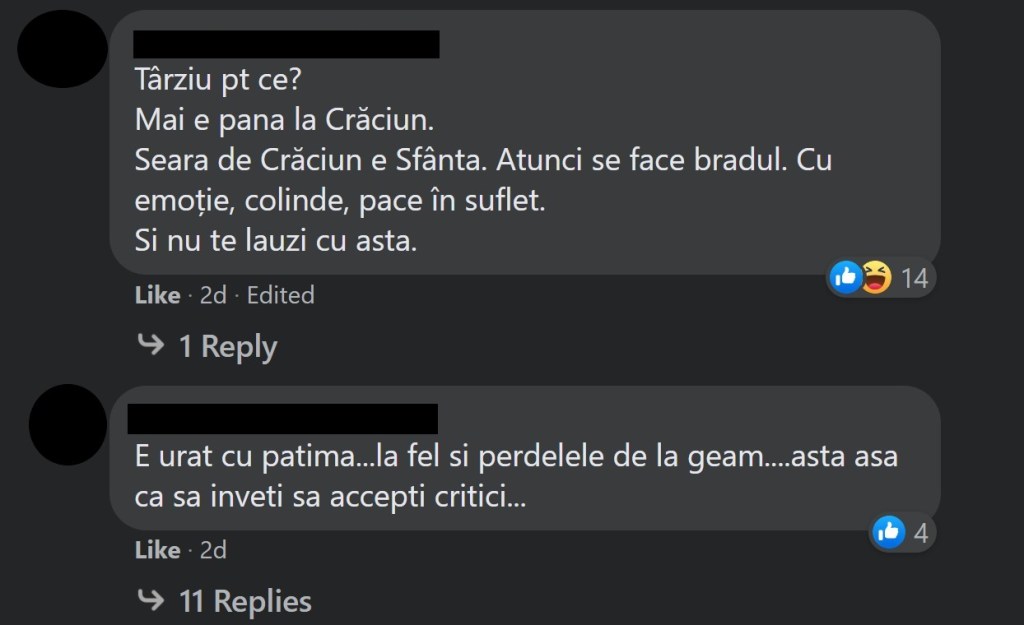Open the first commenter's name link
The height and width of the screenshot is (625, 1024).
click(x=286, y=45)
